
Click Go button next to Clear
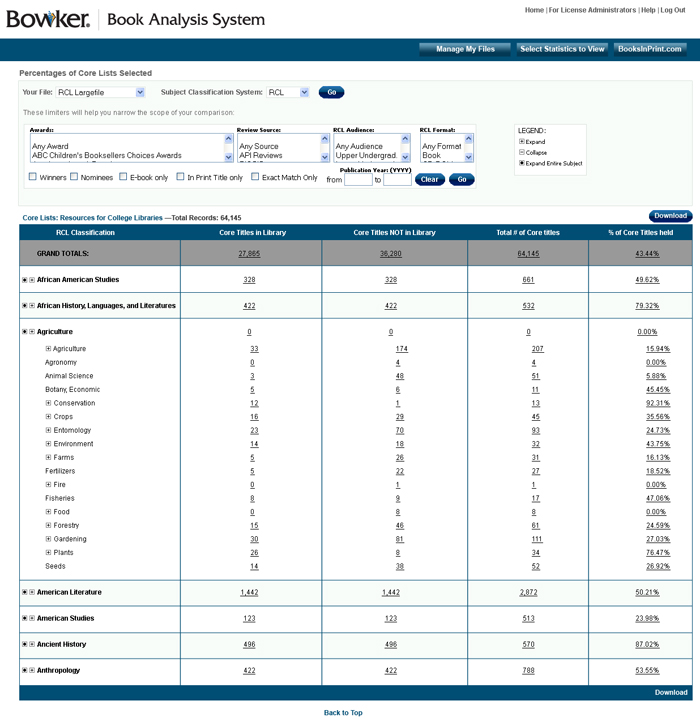coord(462,180)
